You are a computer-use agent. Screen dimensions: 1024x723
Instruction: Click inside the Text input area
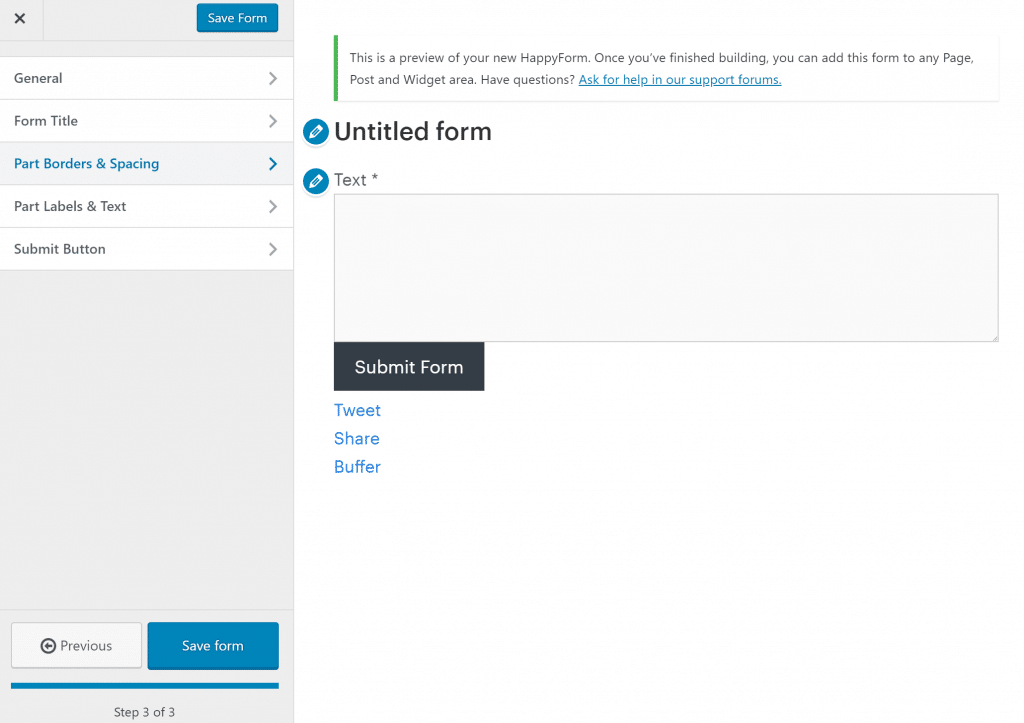tap(665, 267)
